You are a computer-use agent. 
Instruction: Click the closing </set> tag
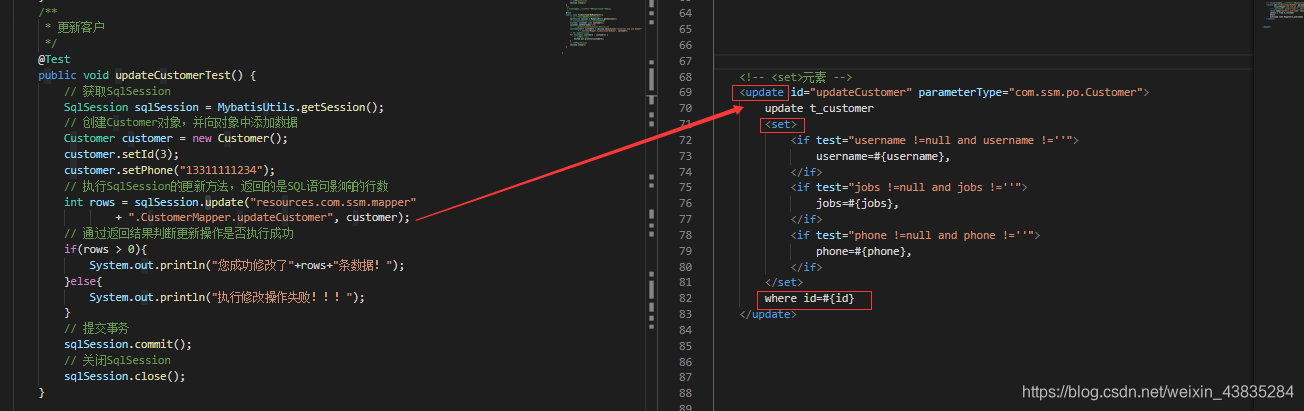[784, 283]
